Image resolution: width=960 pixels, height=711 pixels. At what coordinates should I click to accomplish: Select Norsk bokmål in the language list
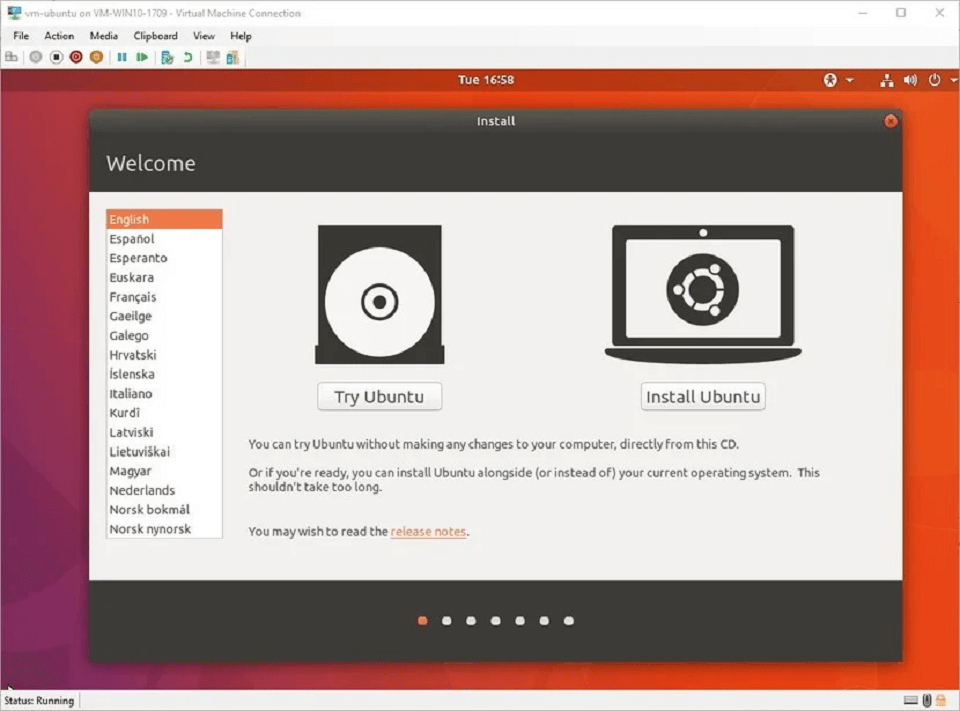pyautogui.click(x=164, y=510)
